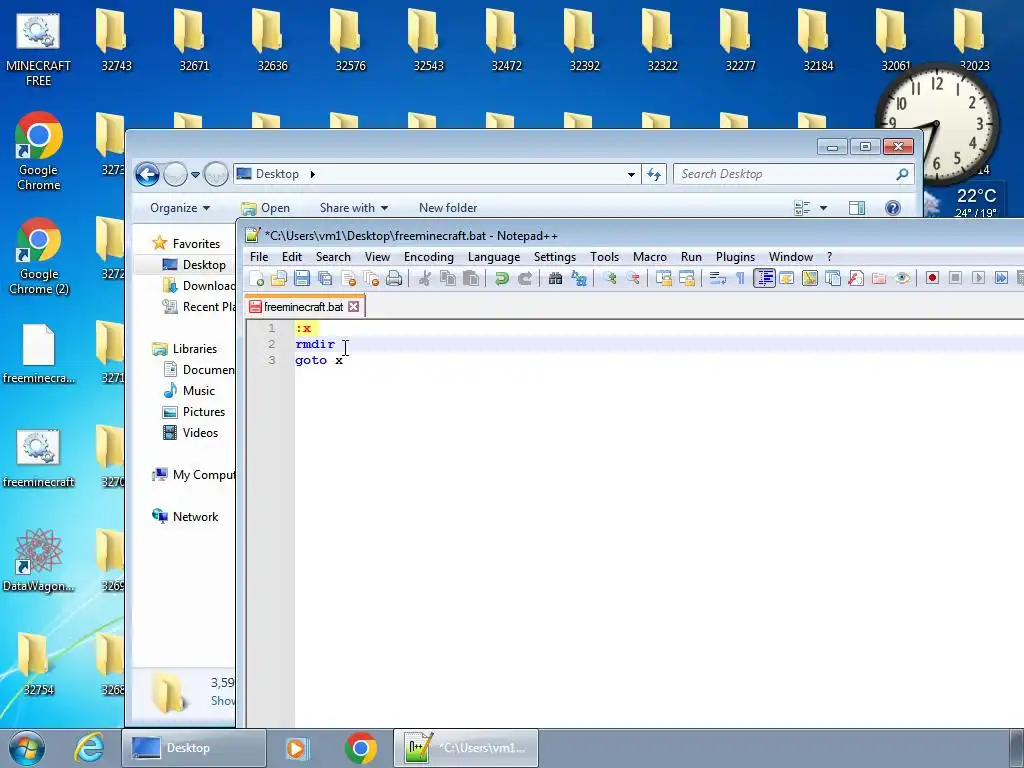1024x768 pixels.
Task: Open the address bar history dropdown
Action: 631,174
